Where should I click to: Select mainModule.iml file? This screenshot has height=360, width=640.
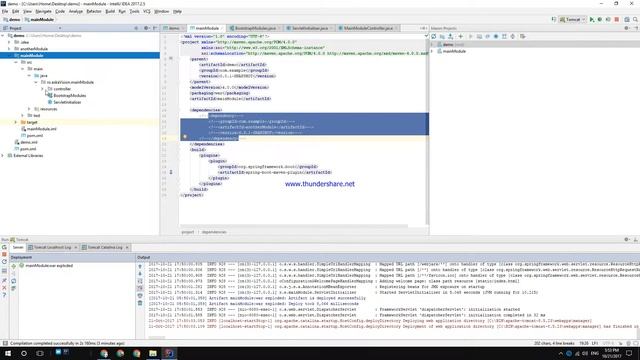click(41, 129)
